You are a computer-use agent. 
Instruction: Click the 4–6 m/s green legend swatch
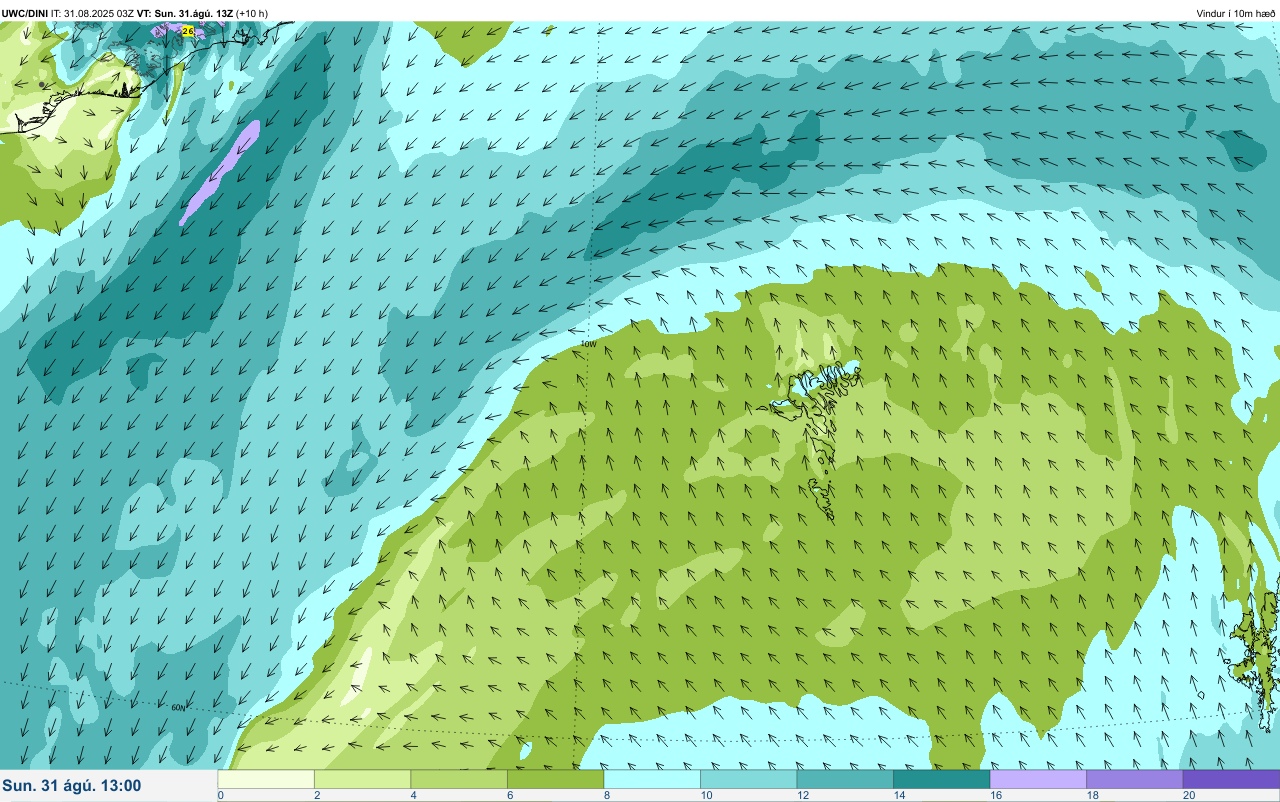click(459, 779)
